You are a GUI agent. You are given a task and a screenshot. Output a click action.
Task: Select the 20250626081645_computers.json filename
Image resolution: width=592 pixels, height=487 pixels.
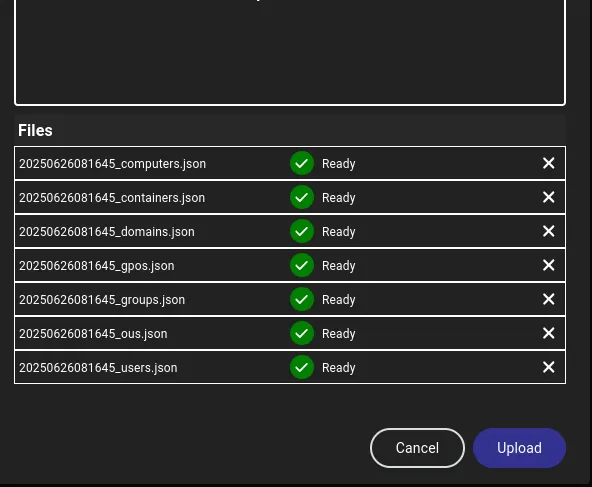tap(113, 164)
